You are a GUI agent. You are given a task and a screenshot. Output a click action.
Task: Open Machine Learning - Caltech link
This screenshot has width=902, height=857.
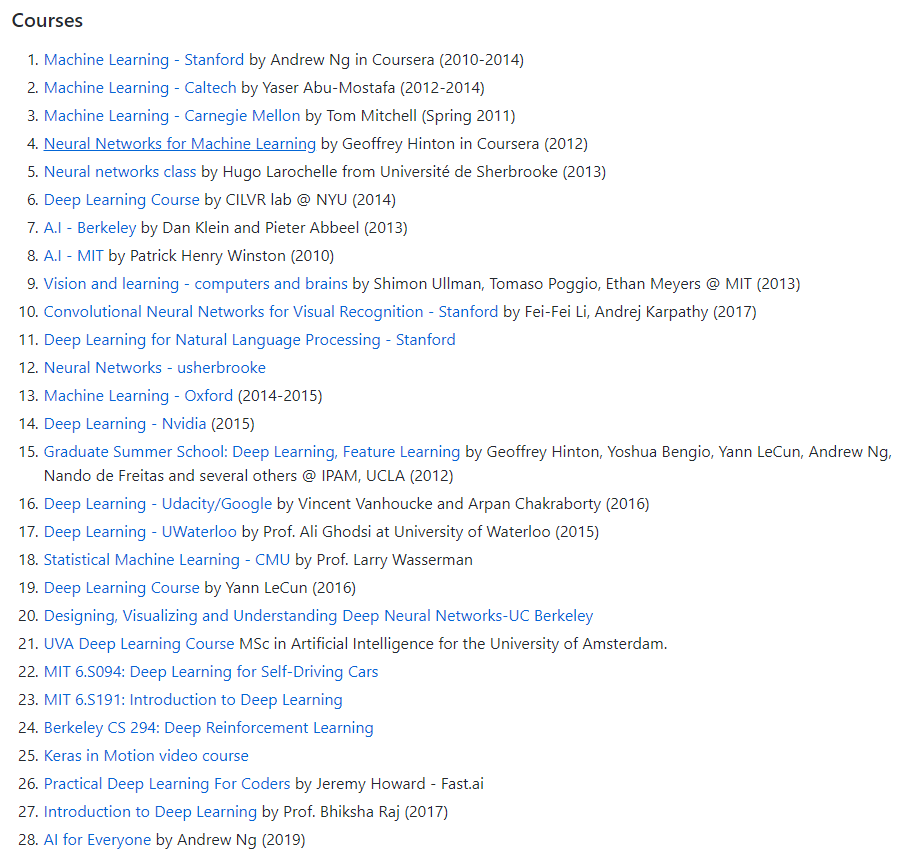[x=140, y=88]
